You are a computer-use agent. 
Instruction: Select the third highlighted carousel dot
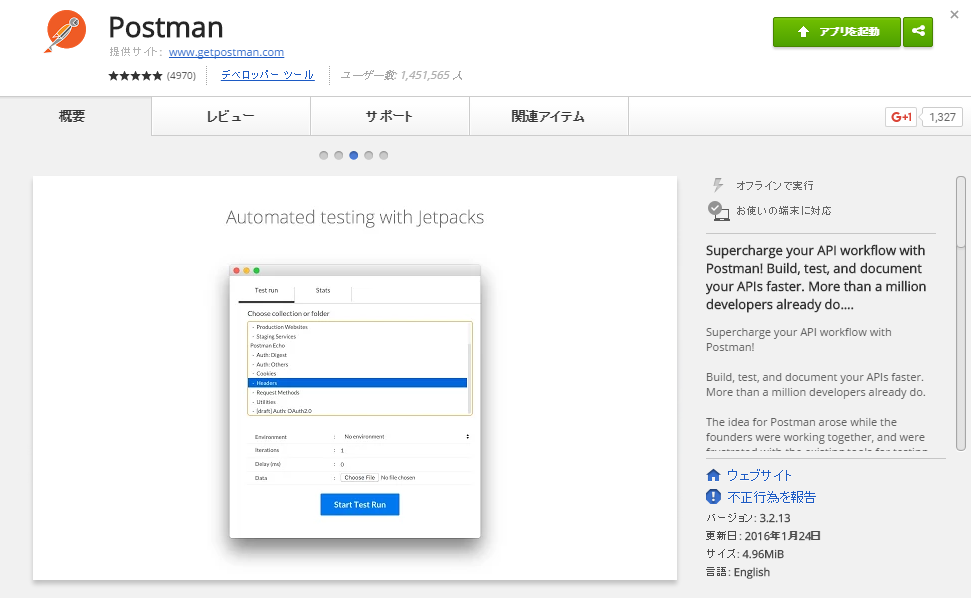click(x=354, y=155)
